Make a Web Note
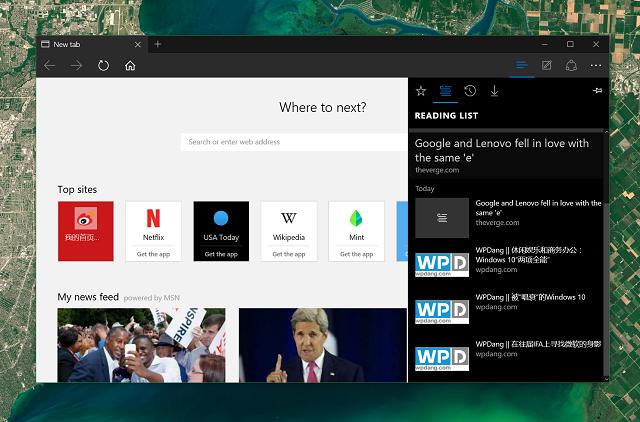640x422 pixels. pos(547,65)
